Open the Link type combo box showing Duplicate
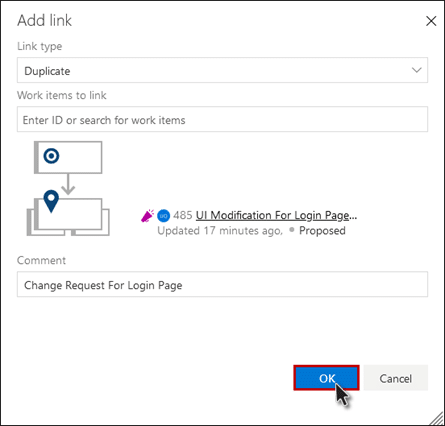The height and width of the screenshot is (426, 445). [222, 70]
